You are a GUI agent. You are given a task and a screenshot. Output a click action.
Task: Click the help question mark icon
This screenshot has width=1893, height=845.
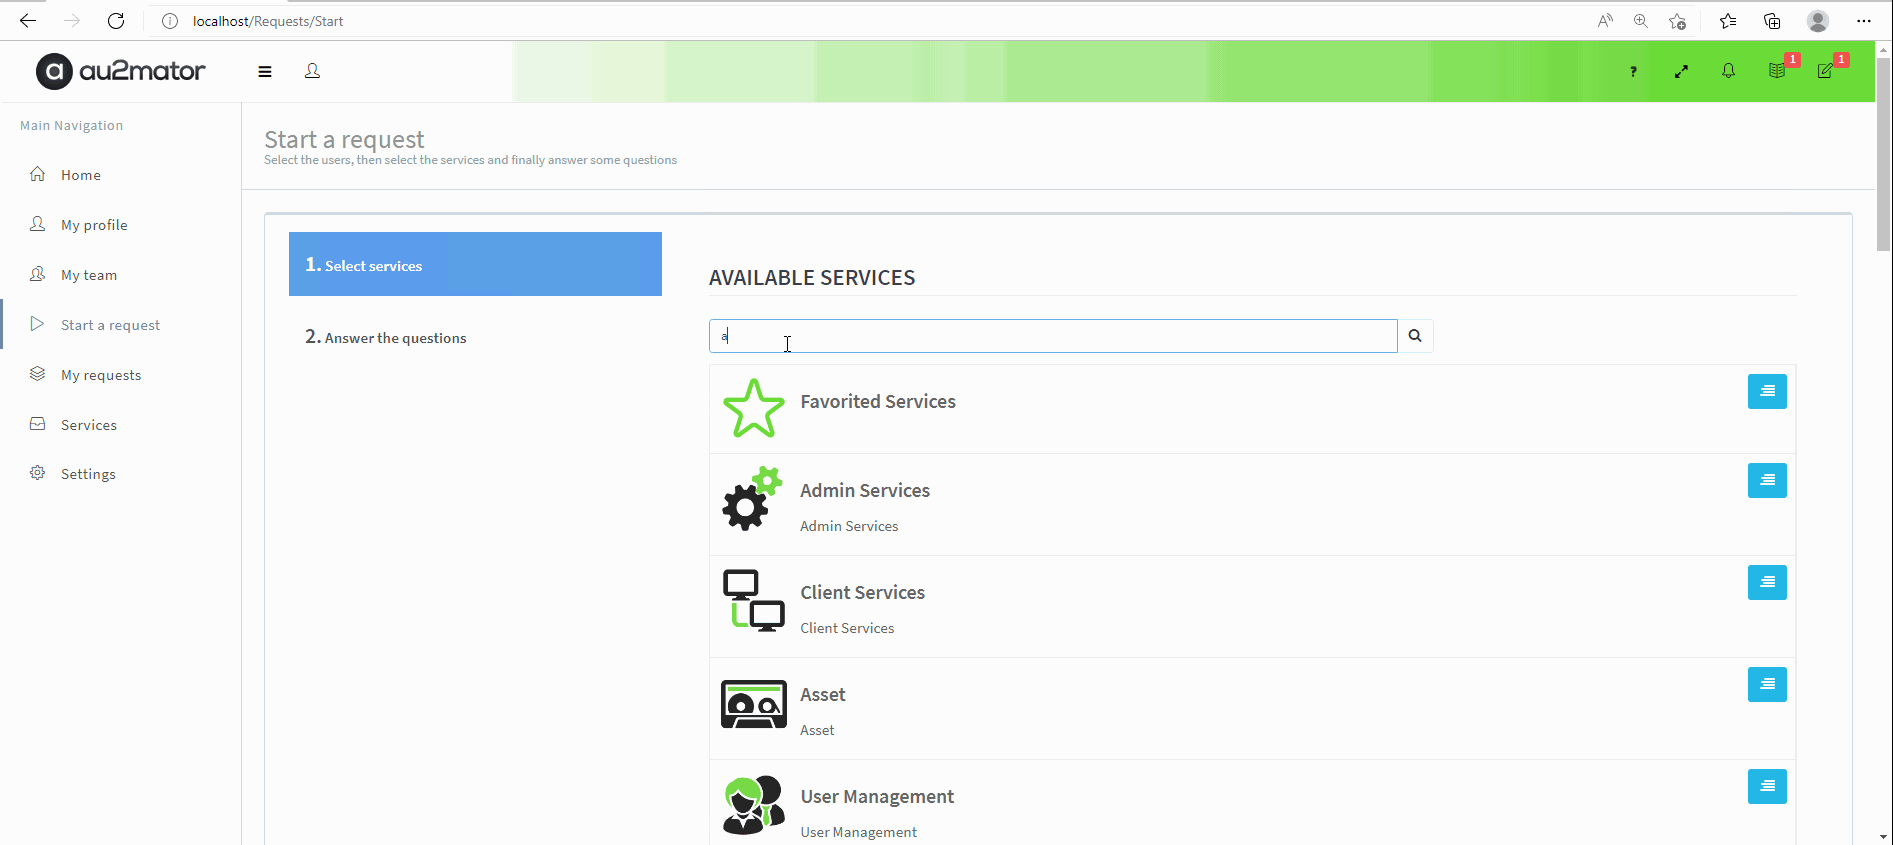(x=1633, y=71)
